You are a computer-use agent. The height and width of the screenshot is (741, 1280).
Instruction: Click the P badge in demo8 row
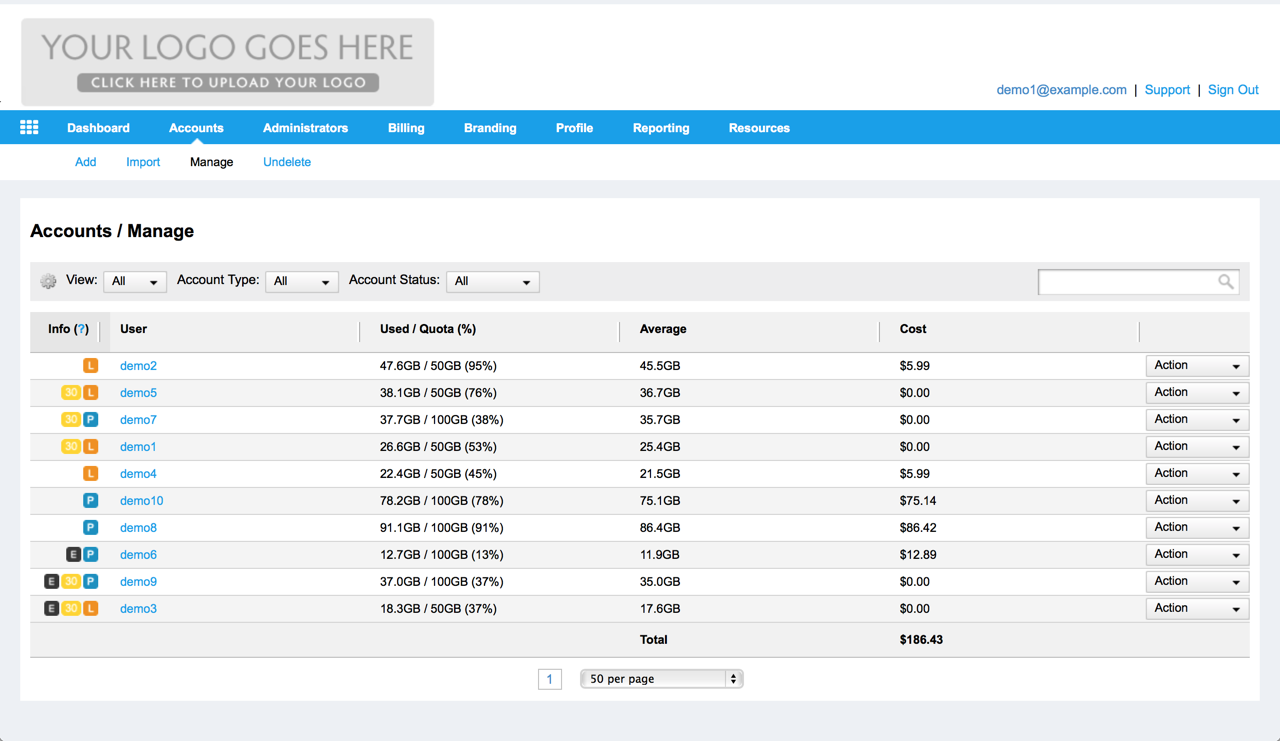click(x=90, y=528)
